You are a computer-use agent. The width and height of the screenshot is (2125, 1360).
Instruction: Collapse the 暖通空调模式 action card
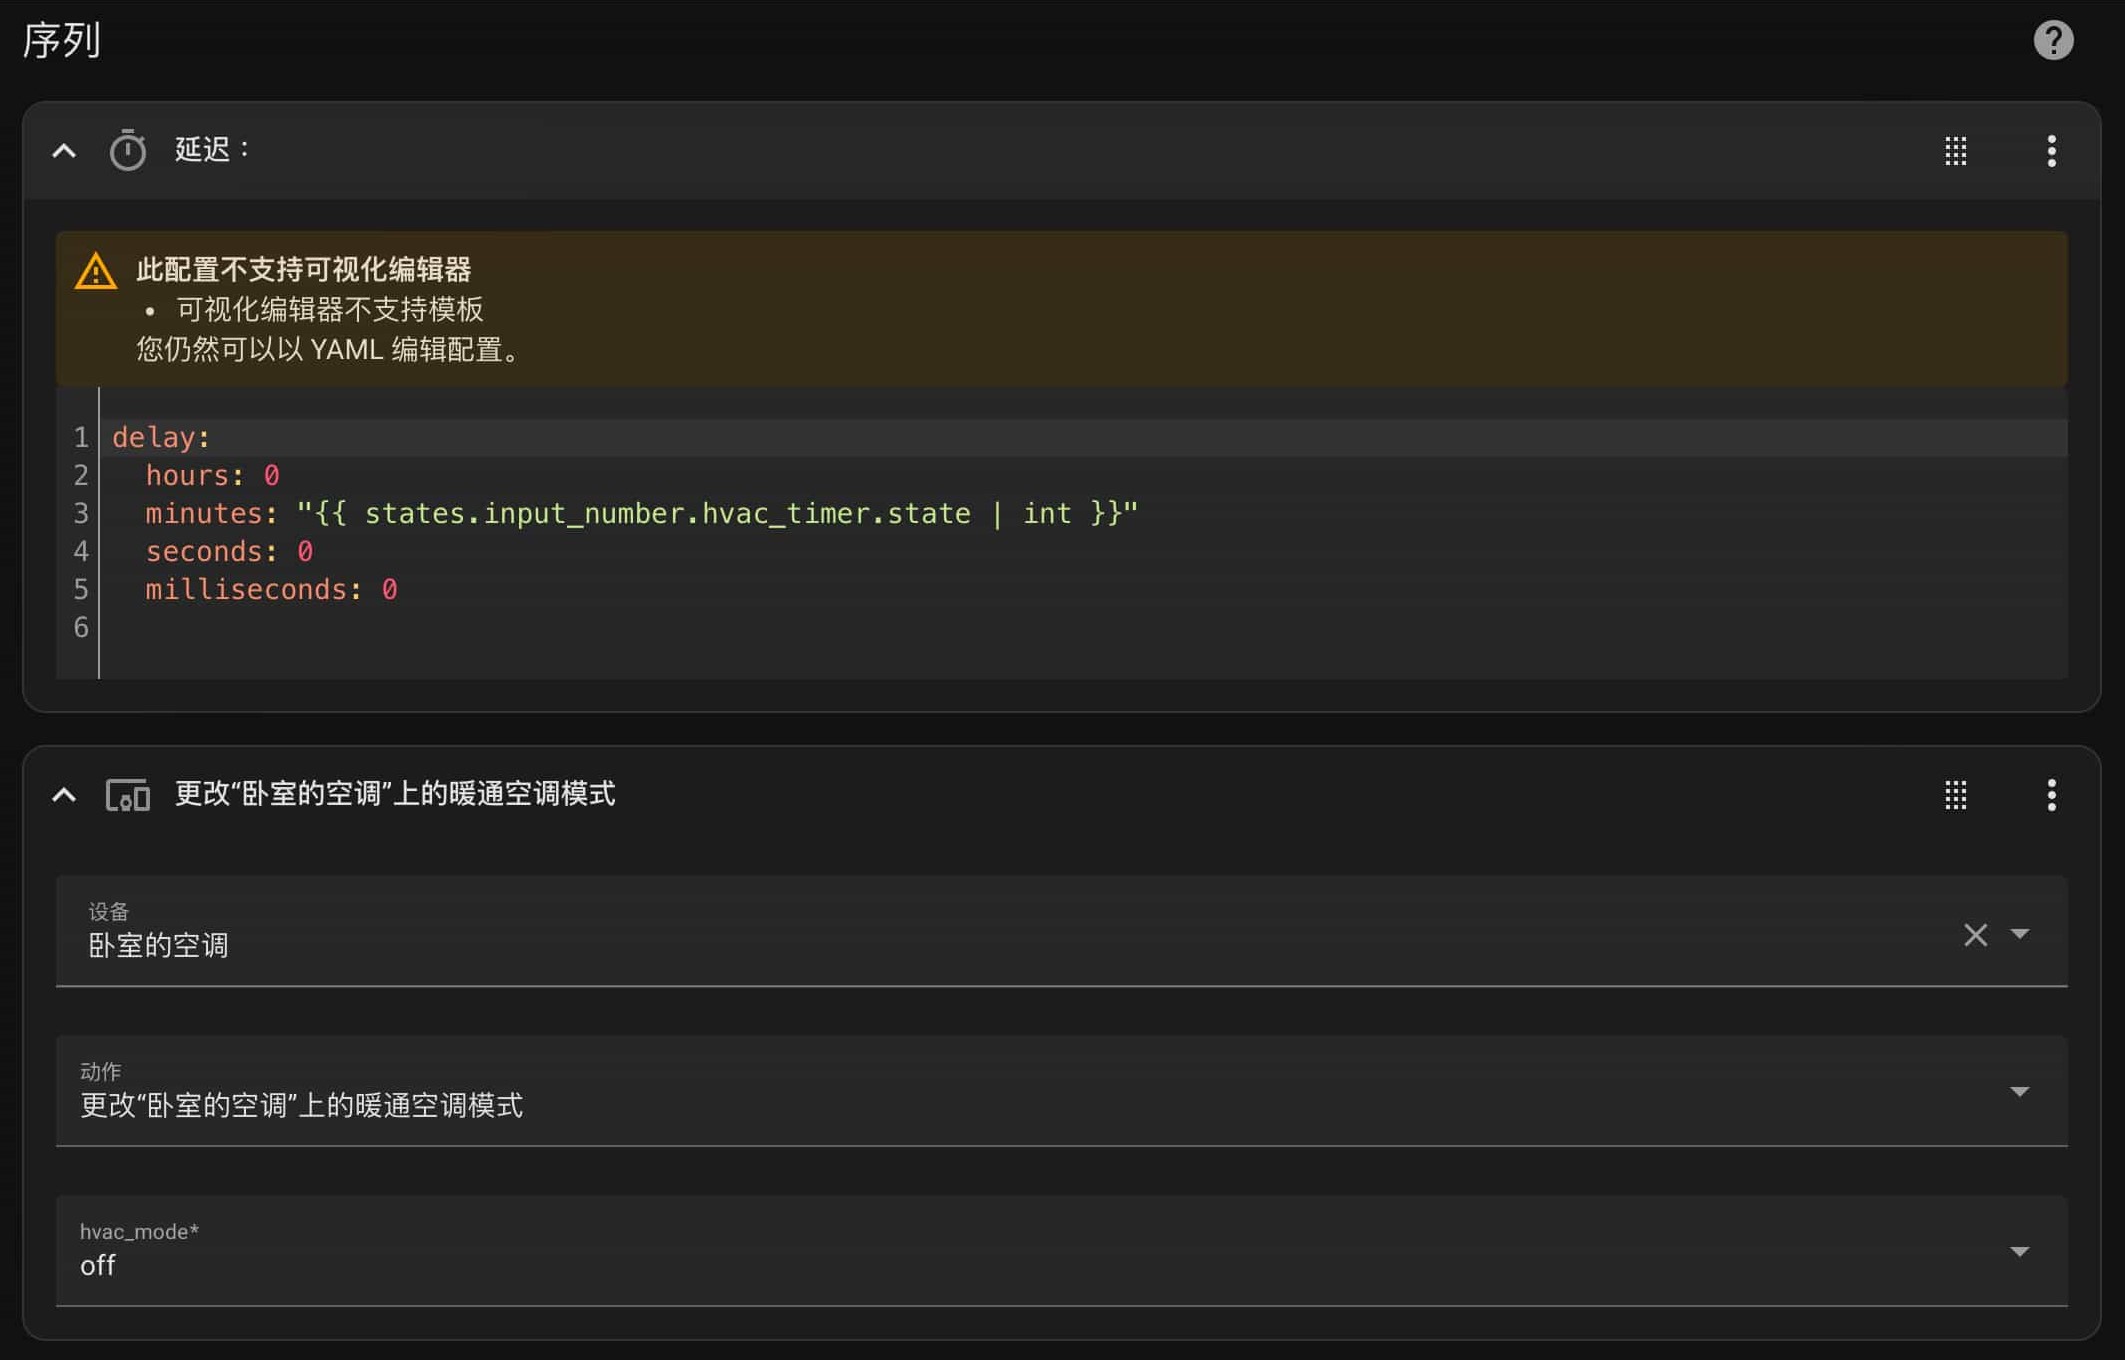(64, 796)
